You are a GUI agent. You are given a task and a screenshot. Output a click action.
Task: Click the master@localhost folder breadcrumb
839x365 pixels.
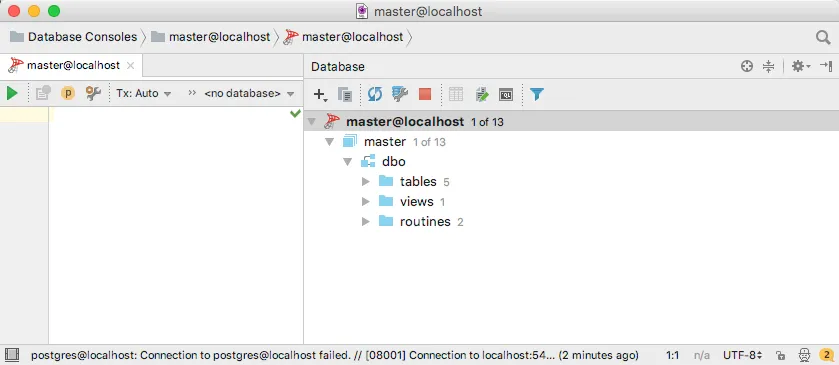pyautogui.click(x=211, y=37)
